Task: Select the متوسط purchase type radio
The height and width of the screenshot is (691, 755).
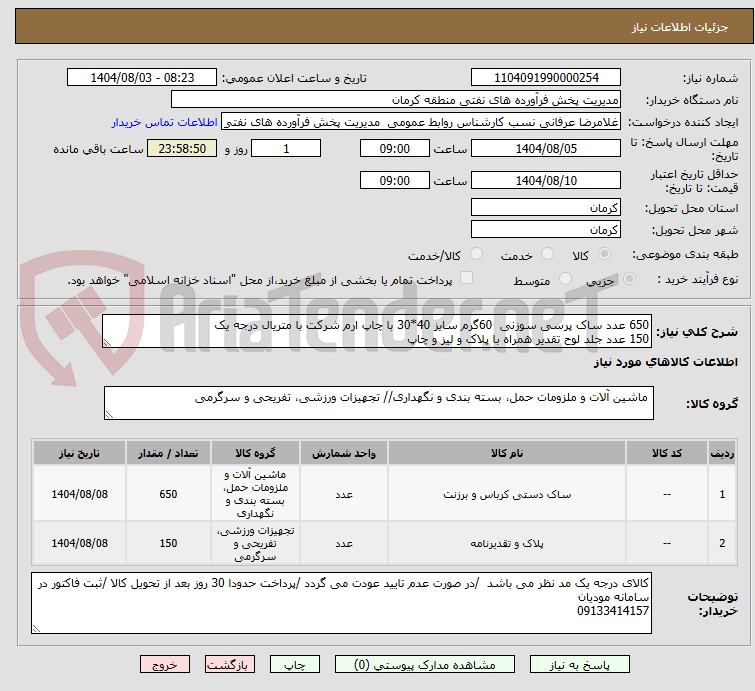Action: (565, 279)
